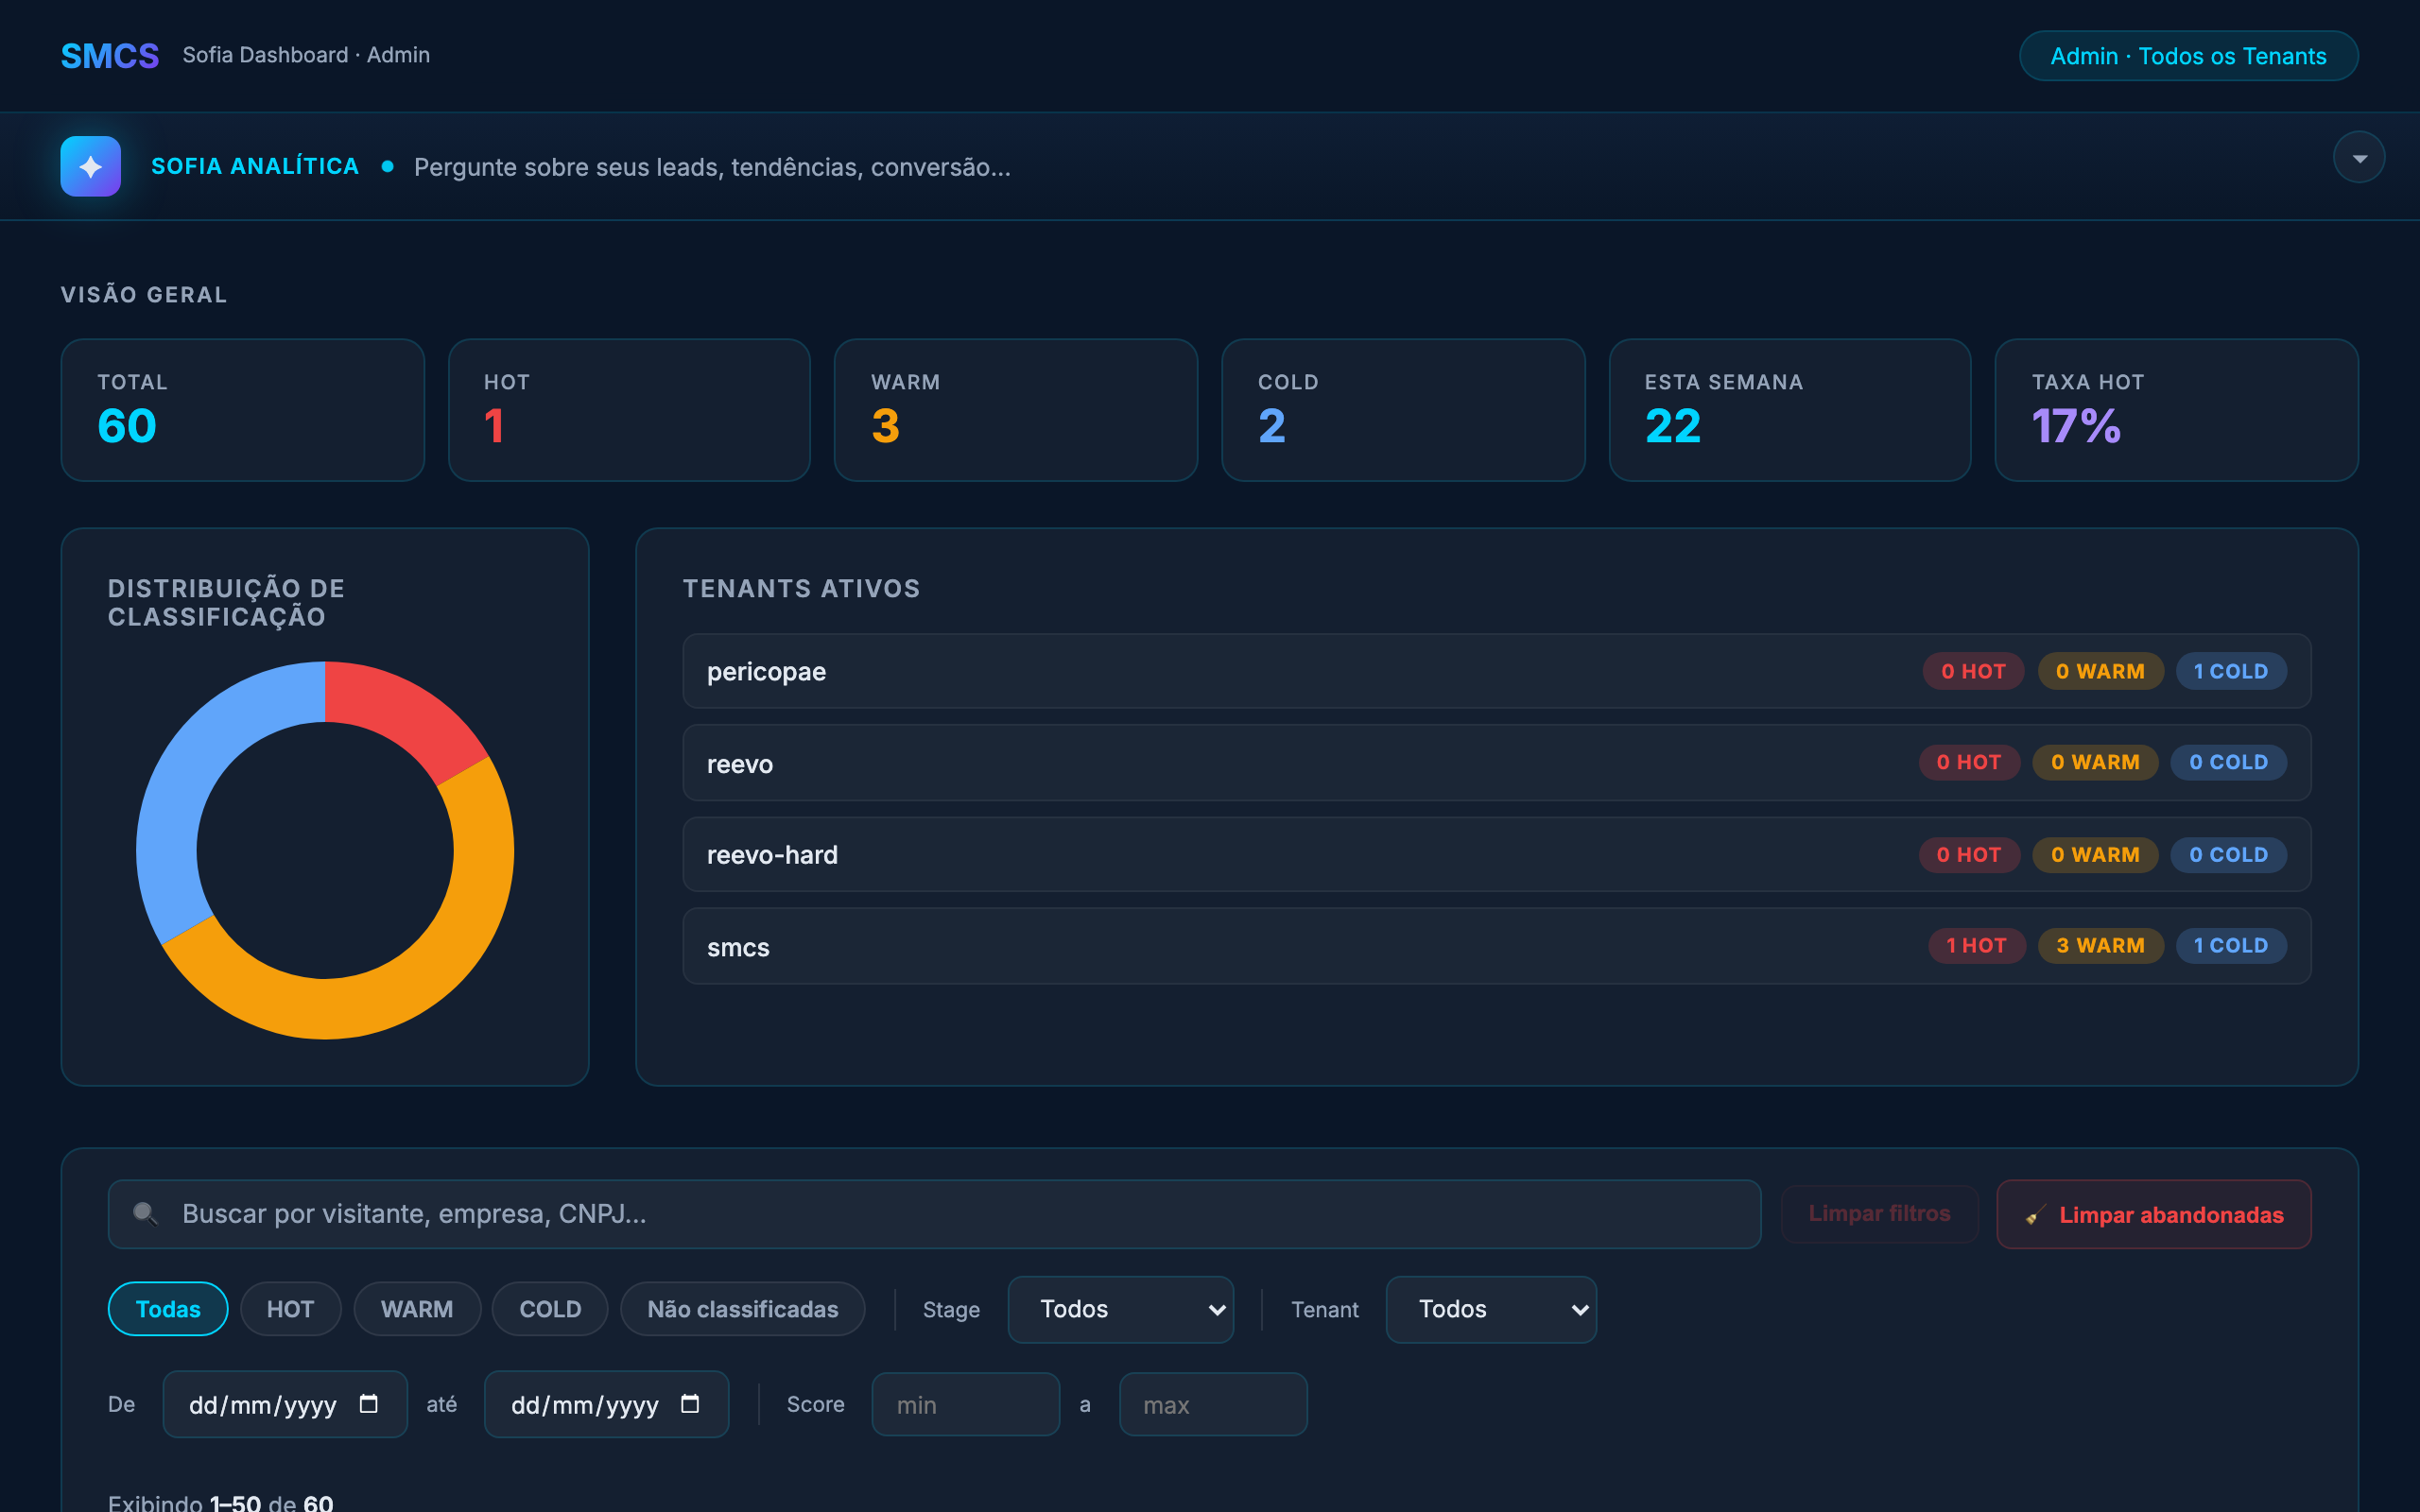Select the Todas filter pill
This screenshot has height=1512, width=2420.
pyautogui.click(x=168, y=1308)
